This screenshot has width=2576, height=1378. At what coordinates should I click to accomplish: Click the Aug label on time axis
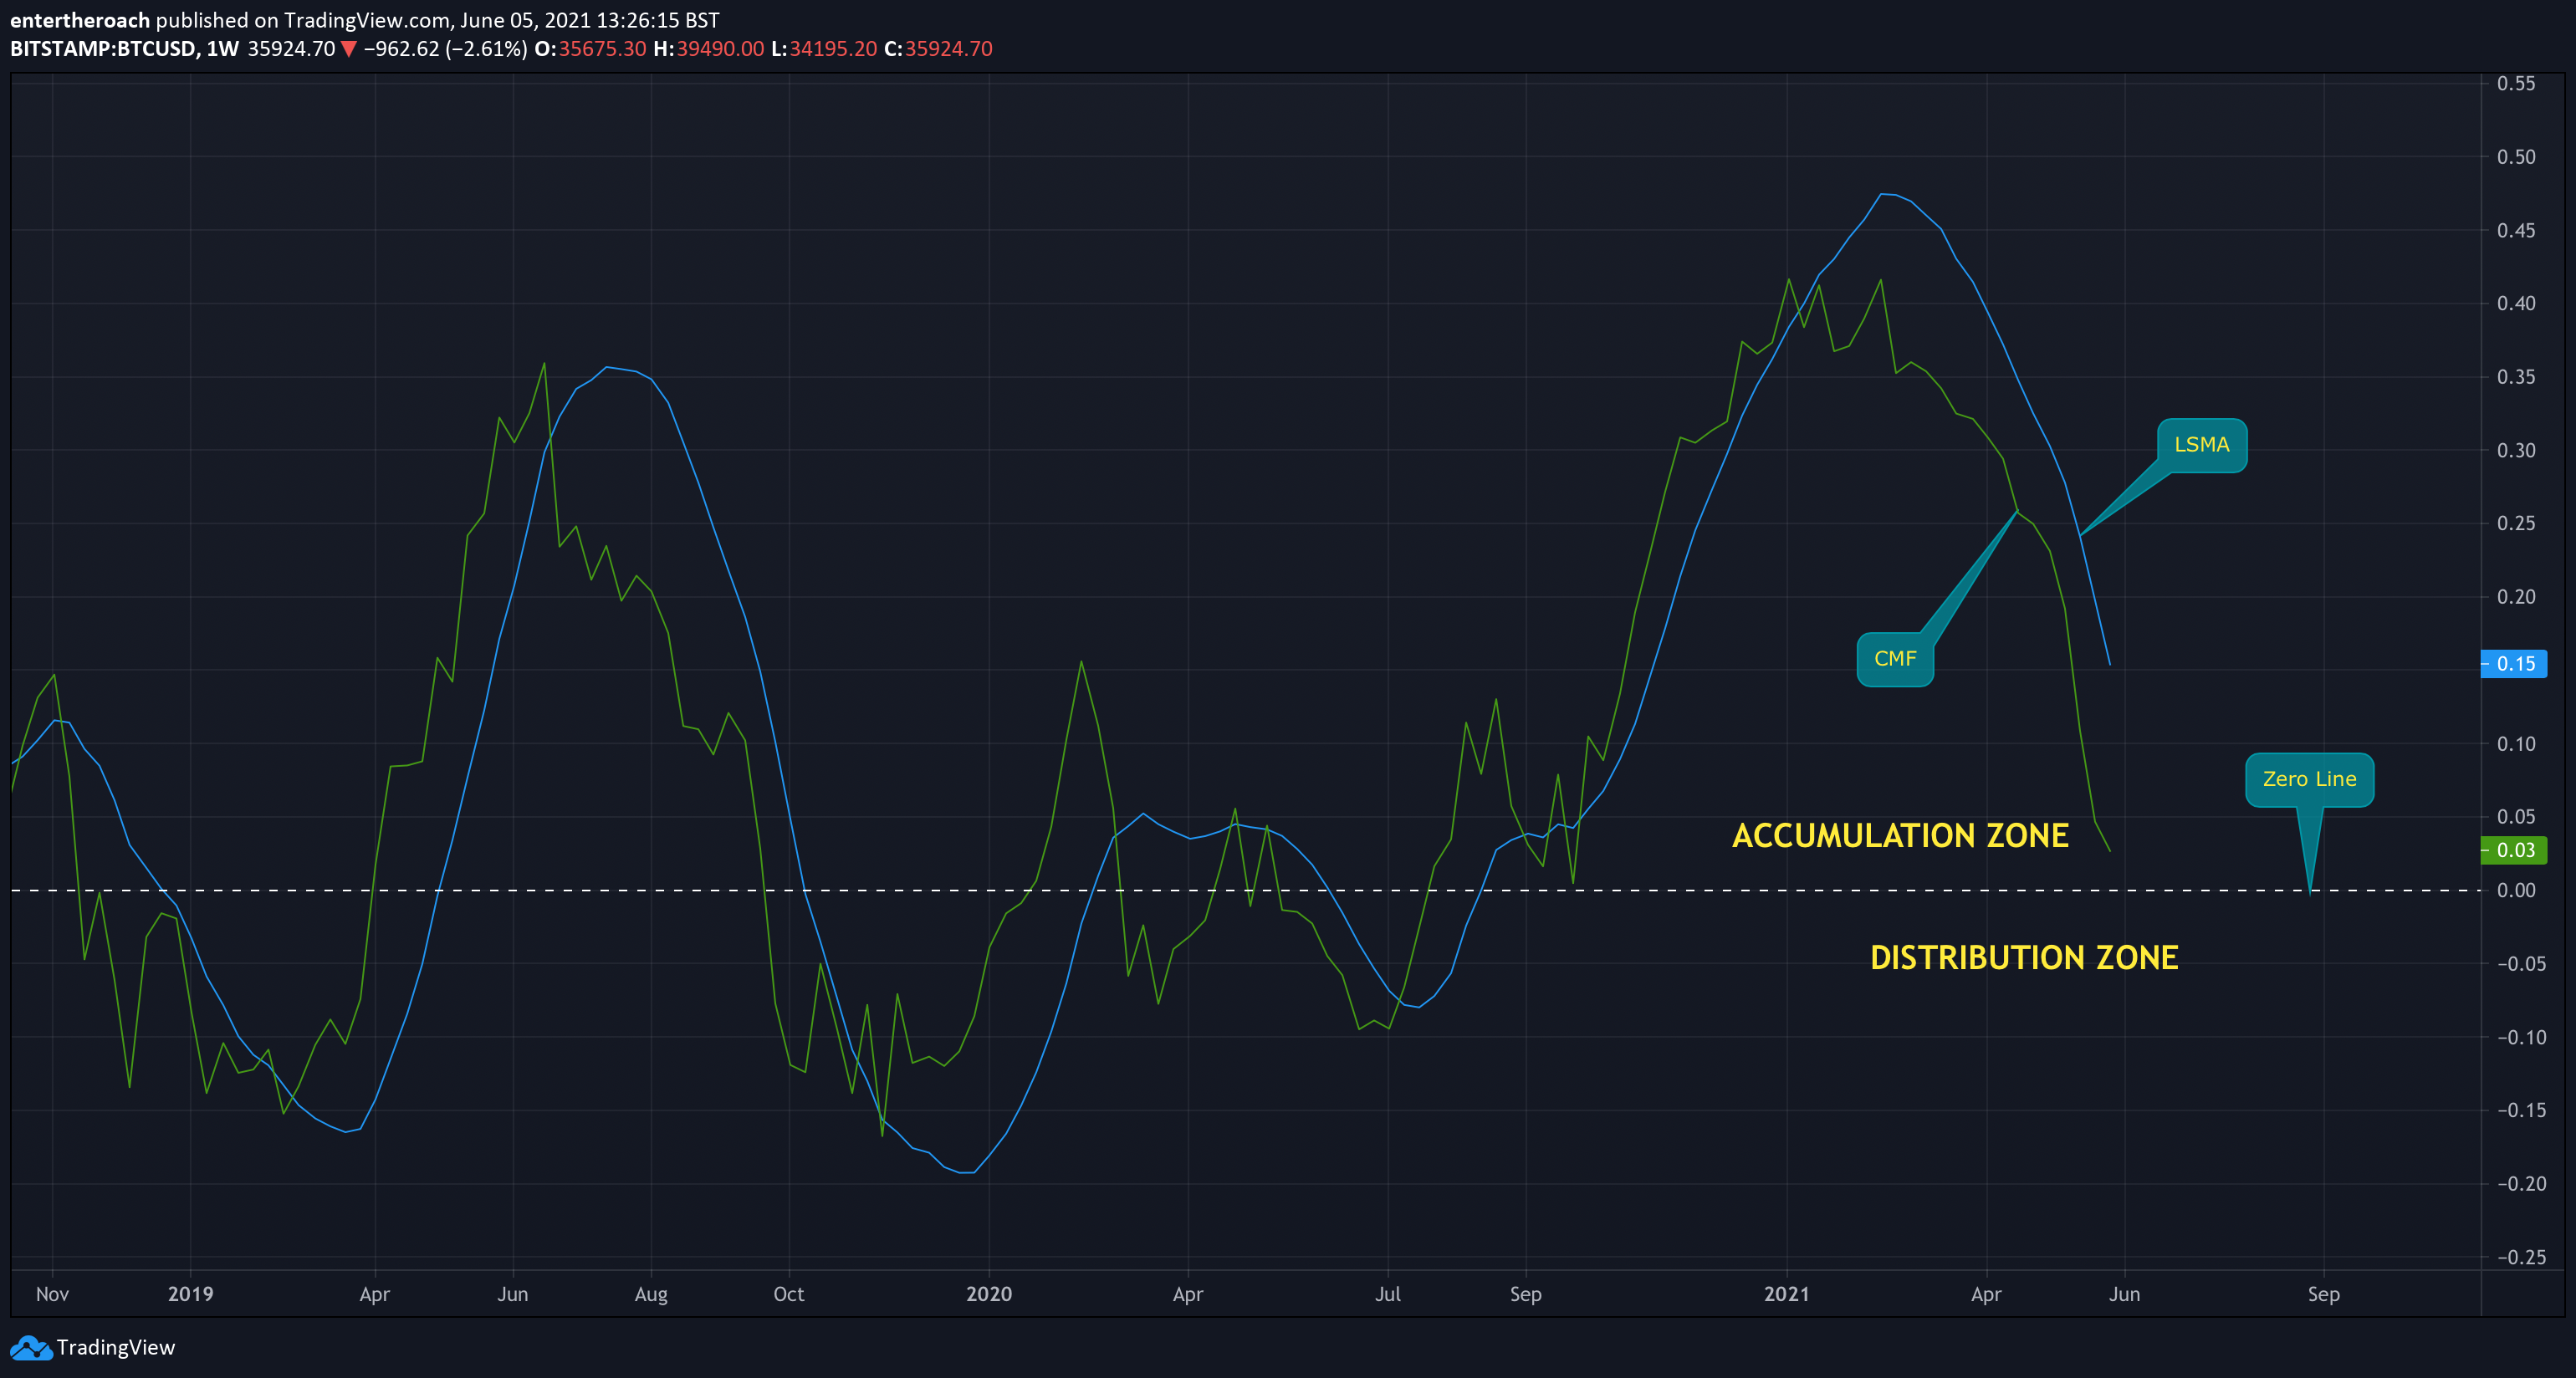pos(651,1294)
